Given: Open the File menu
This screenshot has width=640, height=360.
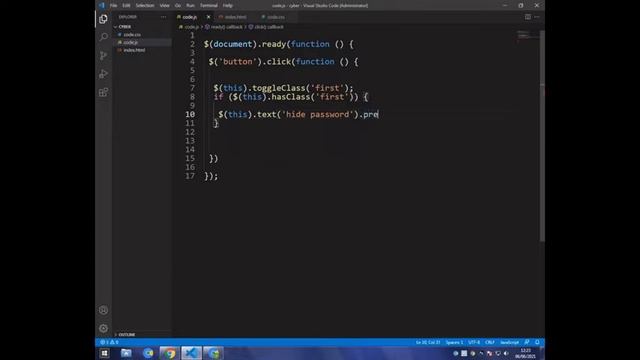Looking at the screenshot, I should [113, 6].
